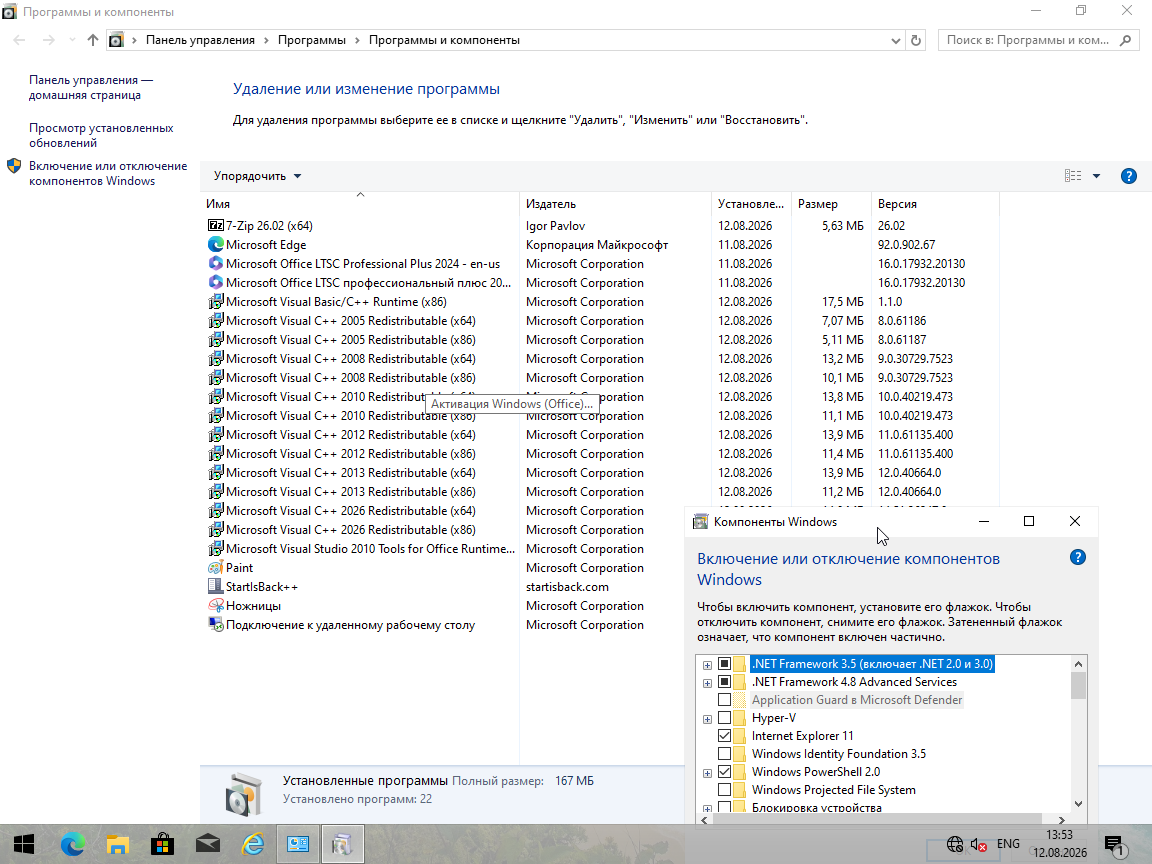Click the Программы breadcrumb item

[x=312, y=40]
